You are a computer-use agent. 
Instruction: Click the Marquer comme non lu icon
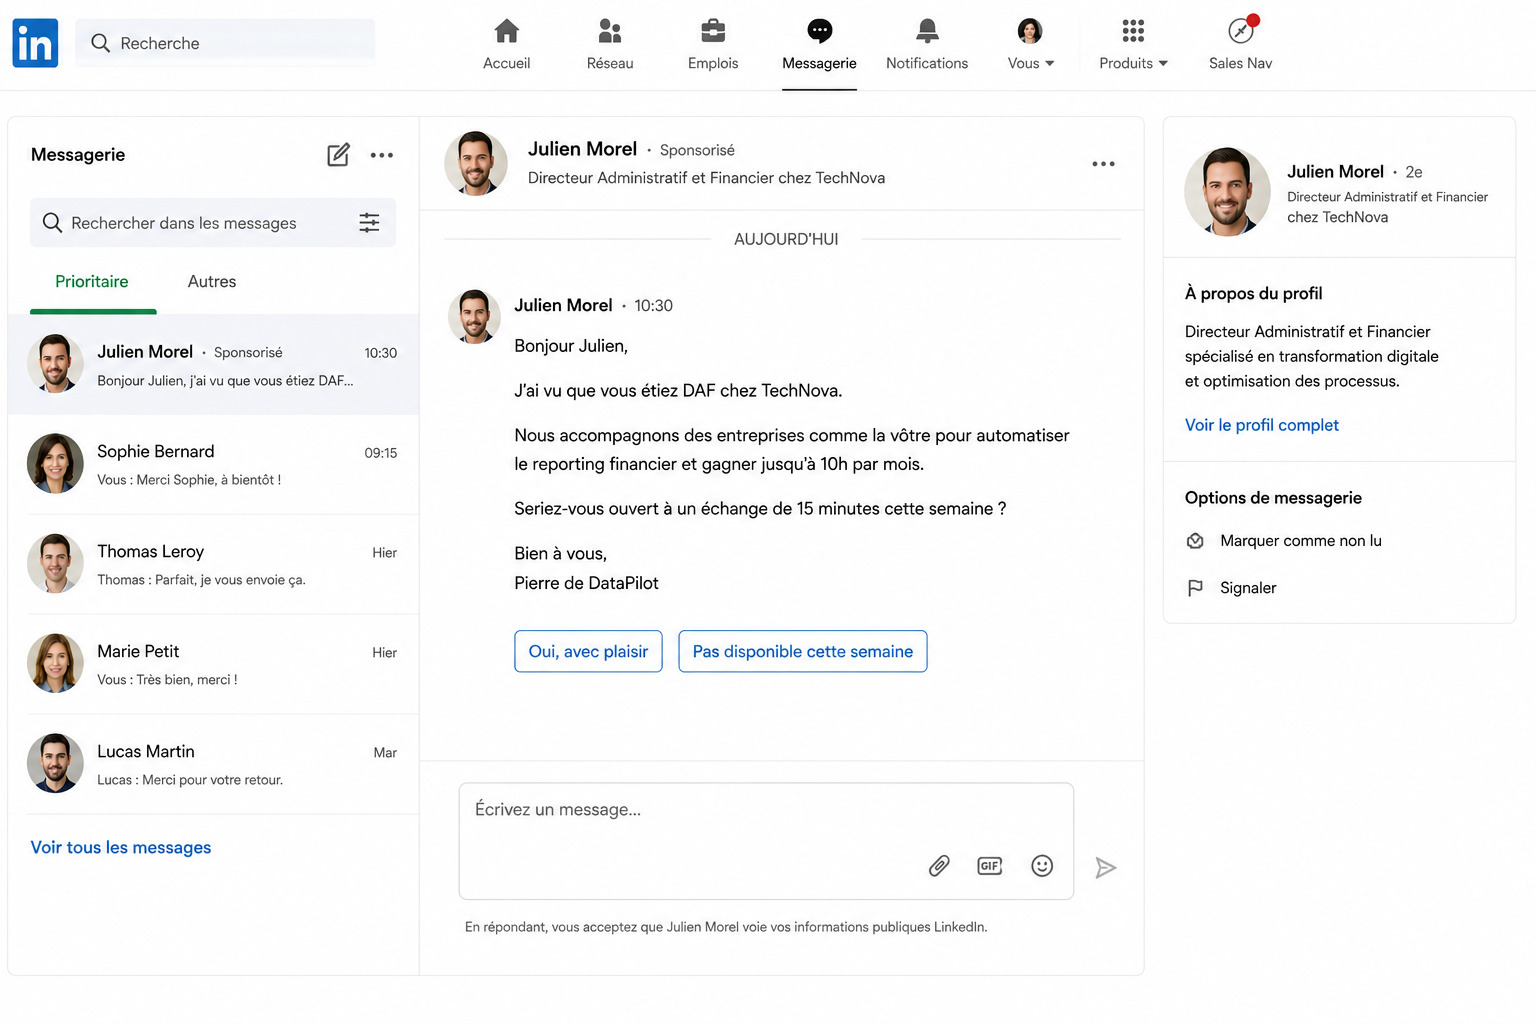[x=1195, y=541]
